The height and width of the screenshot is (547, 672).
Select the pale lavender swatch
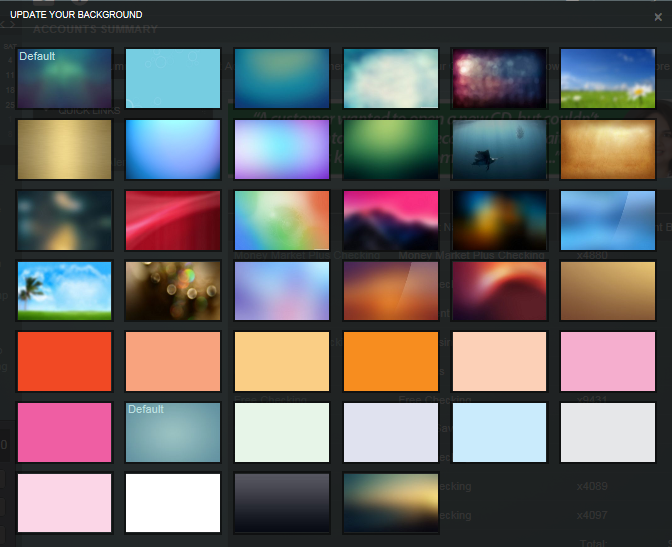tap(391, 433)
